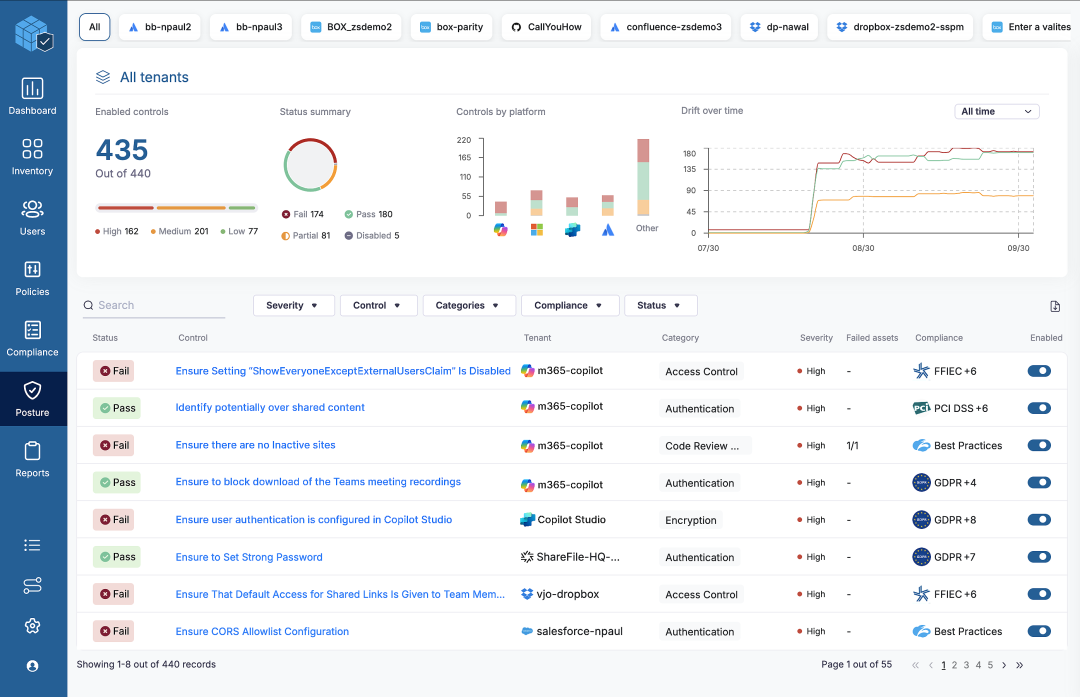This screenshot has width=1080, height=697.
Task: Open the Users sidebar section
Action: coord(32,217)
